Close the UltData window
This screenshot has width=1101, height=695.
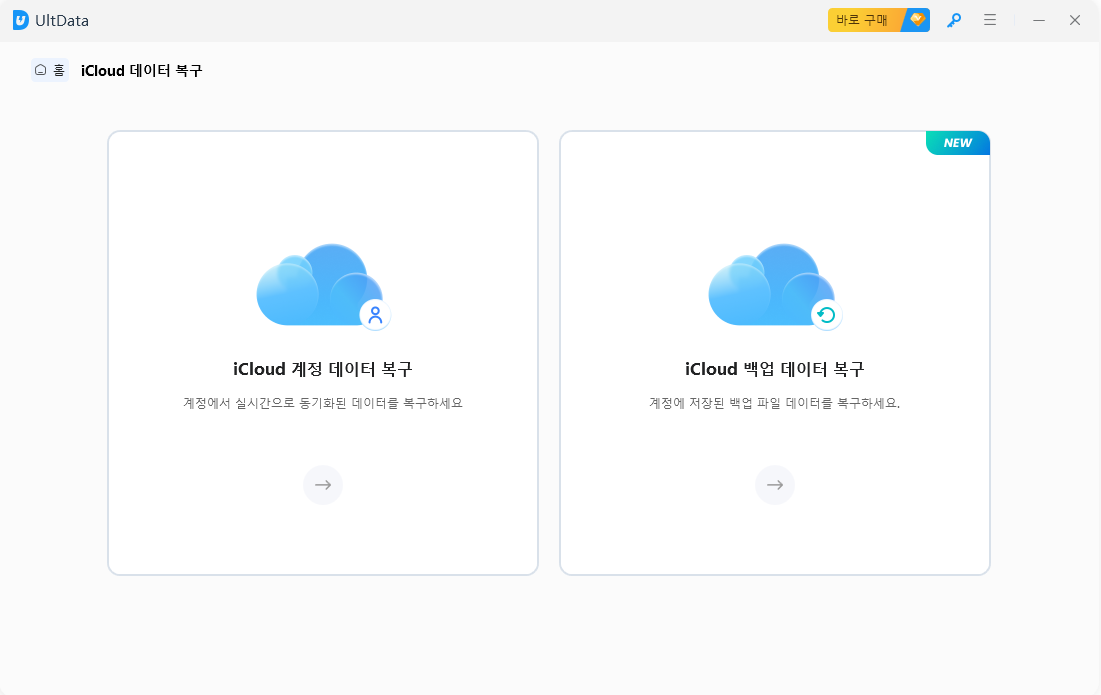pos(1075,20)
